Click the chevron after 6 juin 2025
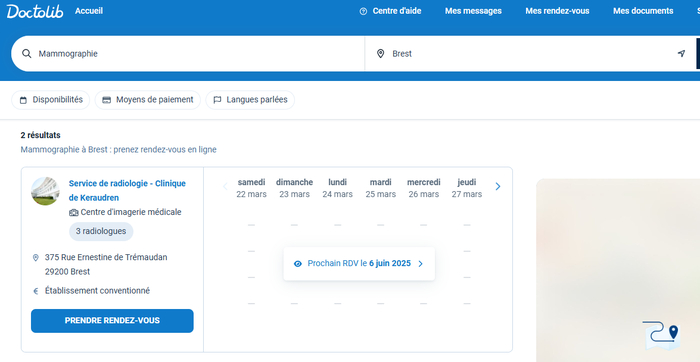The width and height of the screenshot is (700, 362). click(420, 264)
